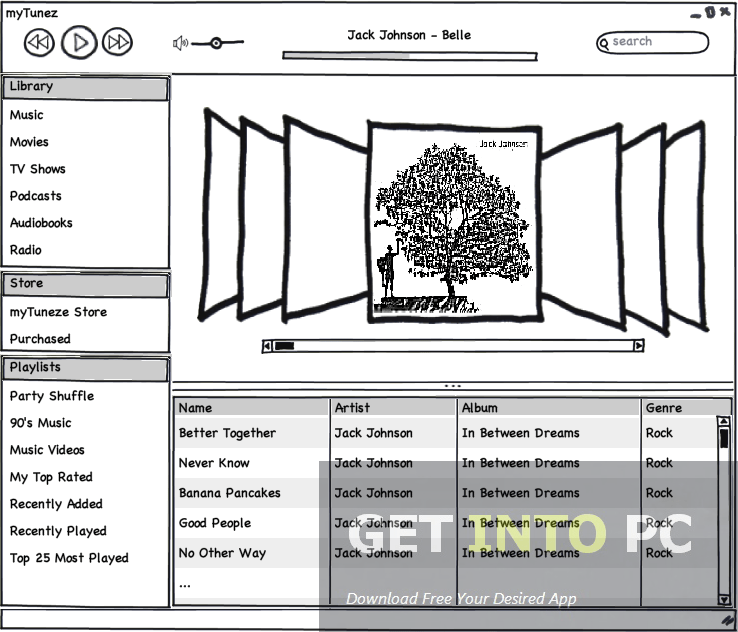Open Audiobooks in the Library
The image size is (738, 632).
41,223
